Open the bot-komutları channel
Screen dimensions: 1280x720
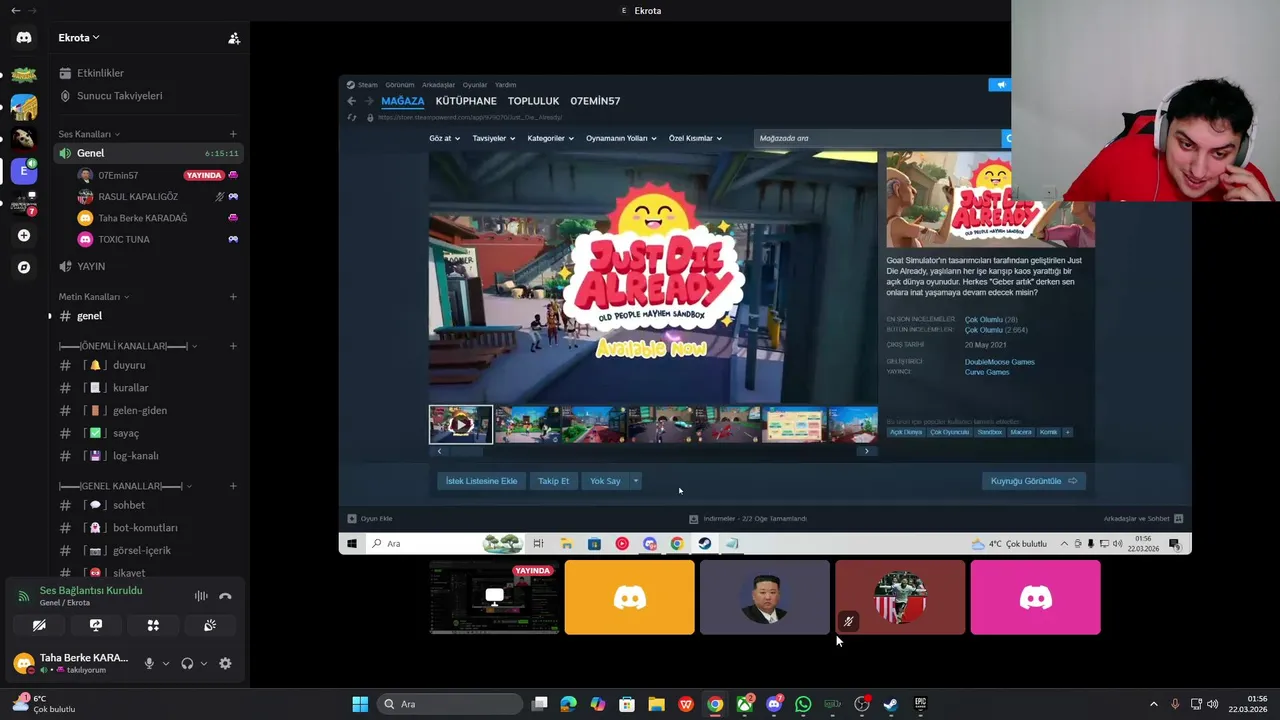click(146, 528)
